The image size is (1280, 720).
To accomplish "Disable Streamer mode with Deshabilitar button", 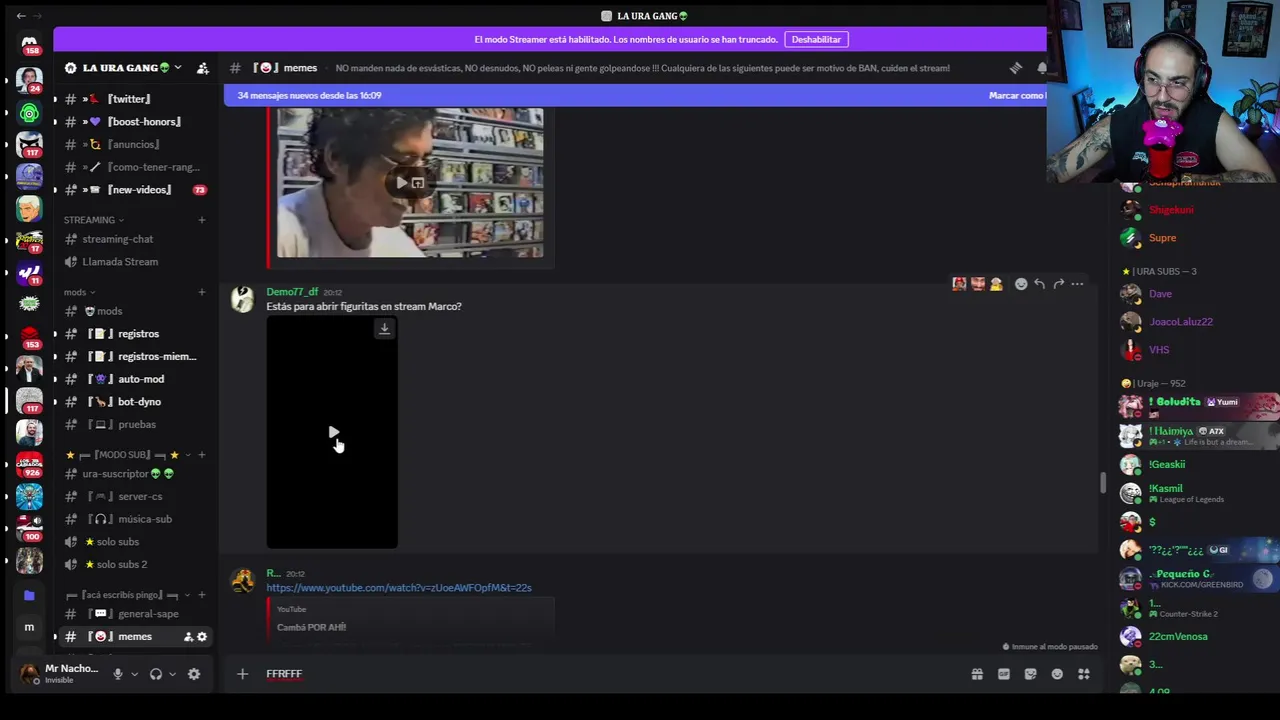I will [816, 39].
